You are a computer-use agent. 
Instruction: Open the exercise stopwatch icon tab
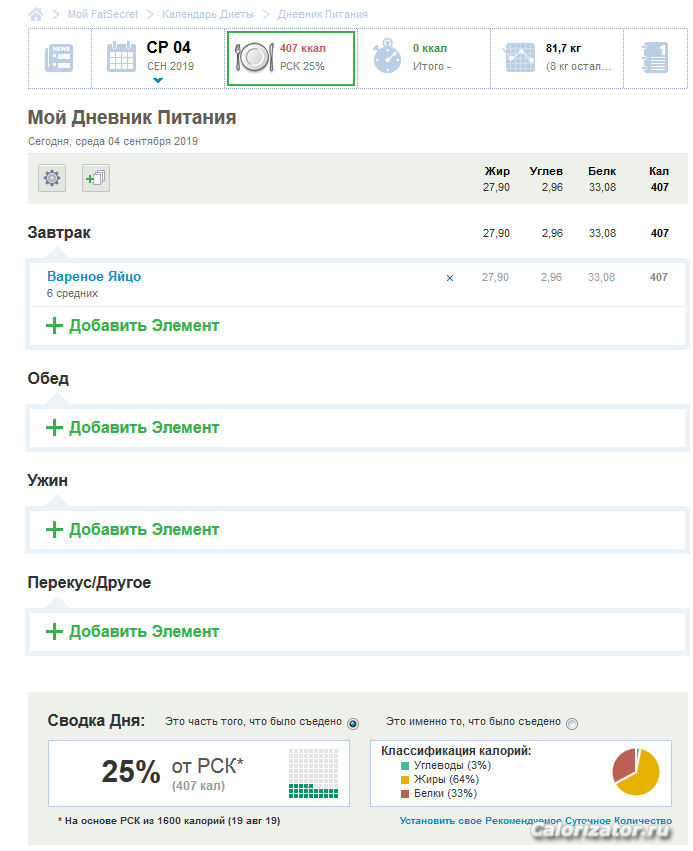[x=386, y=57]
